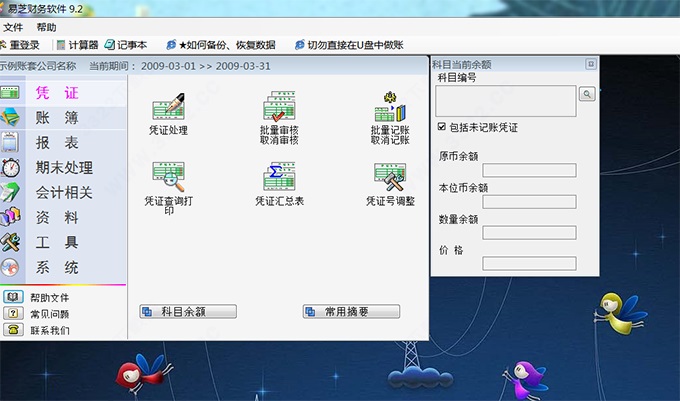
Task: Click the 联系我们 telephone icon
Action: point(13,330)
